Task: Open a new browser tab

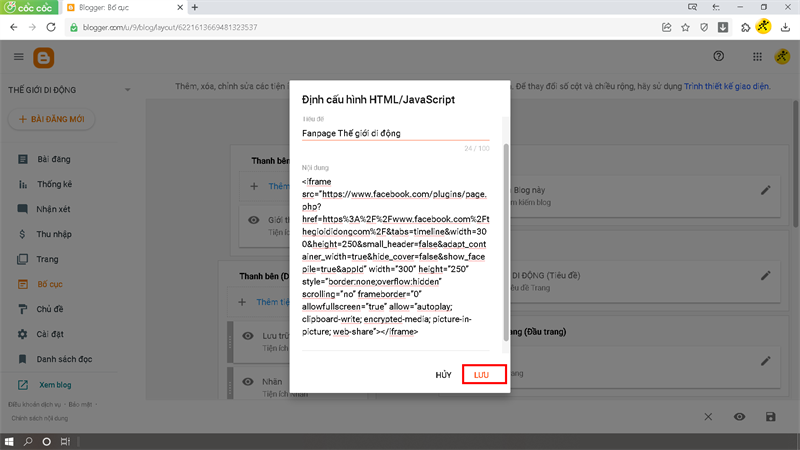Action: 195,7
